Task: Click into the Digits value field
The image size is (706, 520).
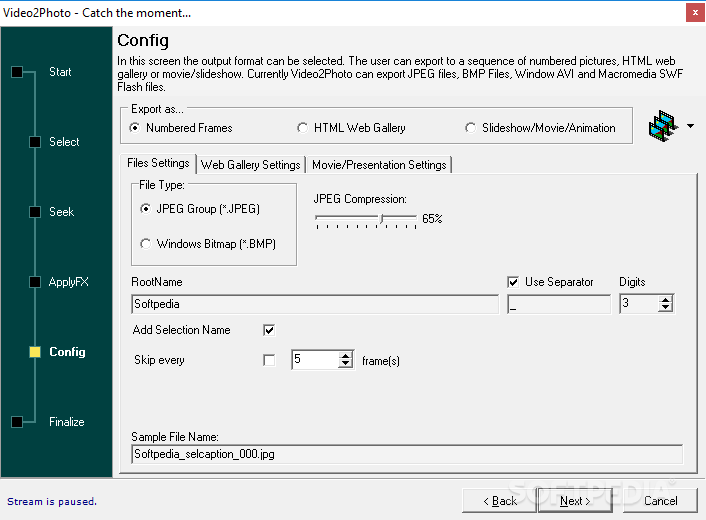Action: click(x=638, y=304)
